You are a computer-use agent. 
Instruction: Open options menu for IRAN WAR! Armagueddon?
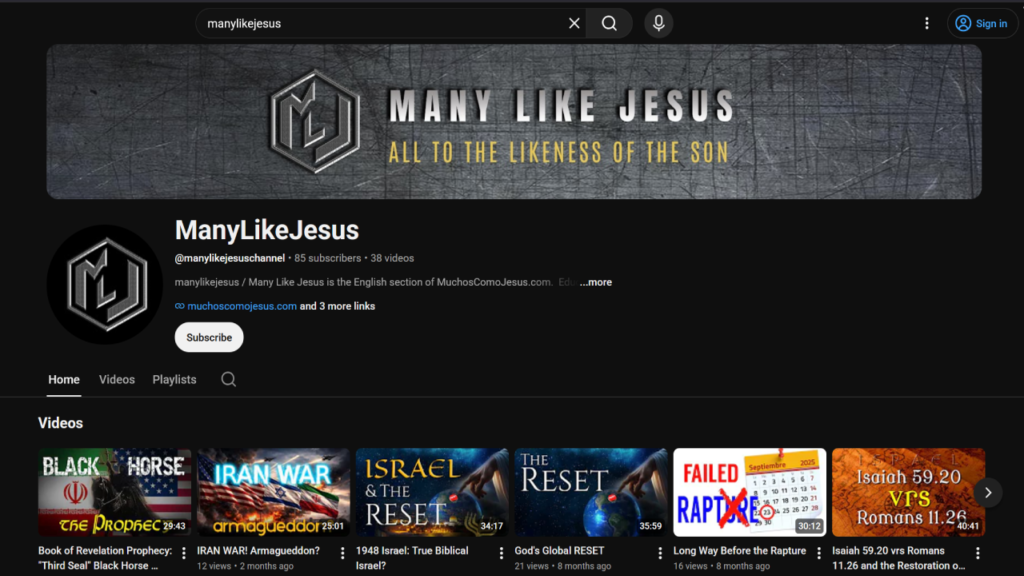pyautogui.click(x=342, y=553)
